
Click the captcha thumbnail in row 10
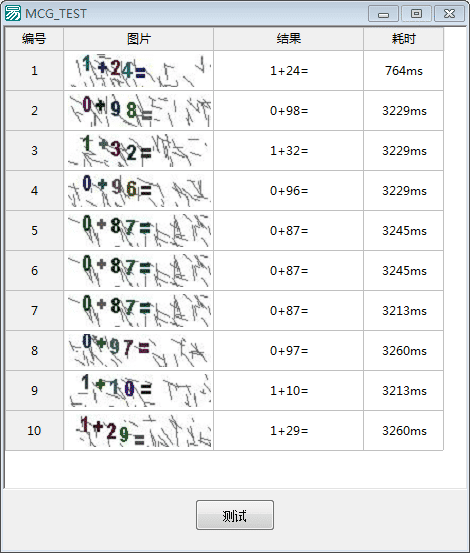139,430
